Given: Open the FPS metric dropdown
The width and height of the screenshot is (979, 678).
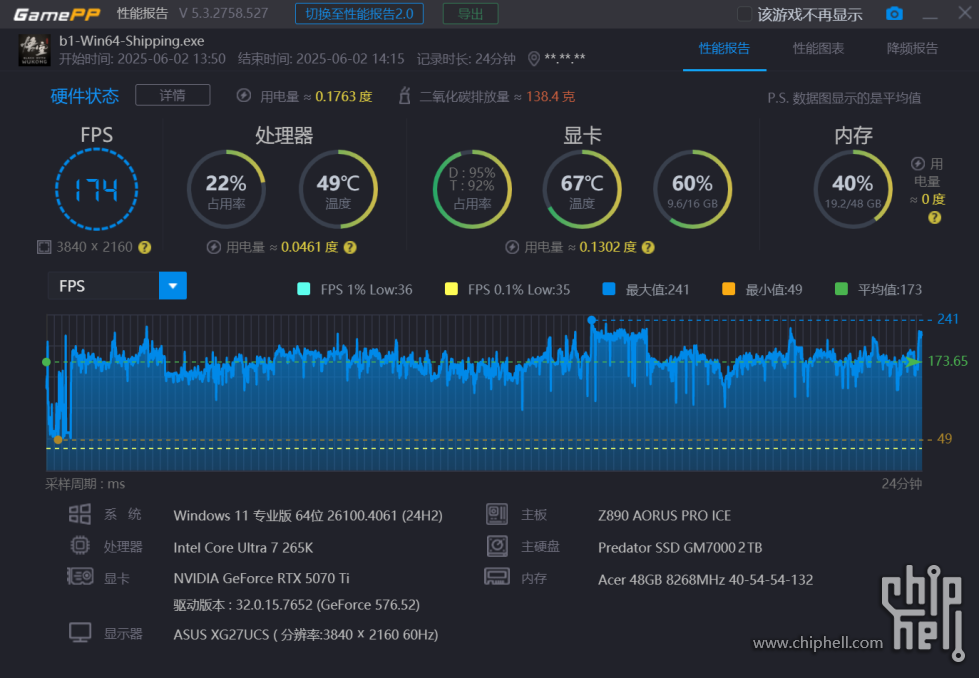Looking at the screenshot, I should click(x=173, y=286).
